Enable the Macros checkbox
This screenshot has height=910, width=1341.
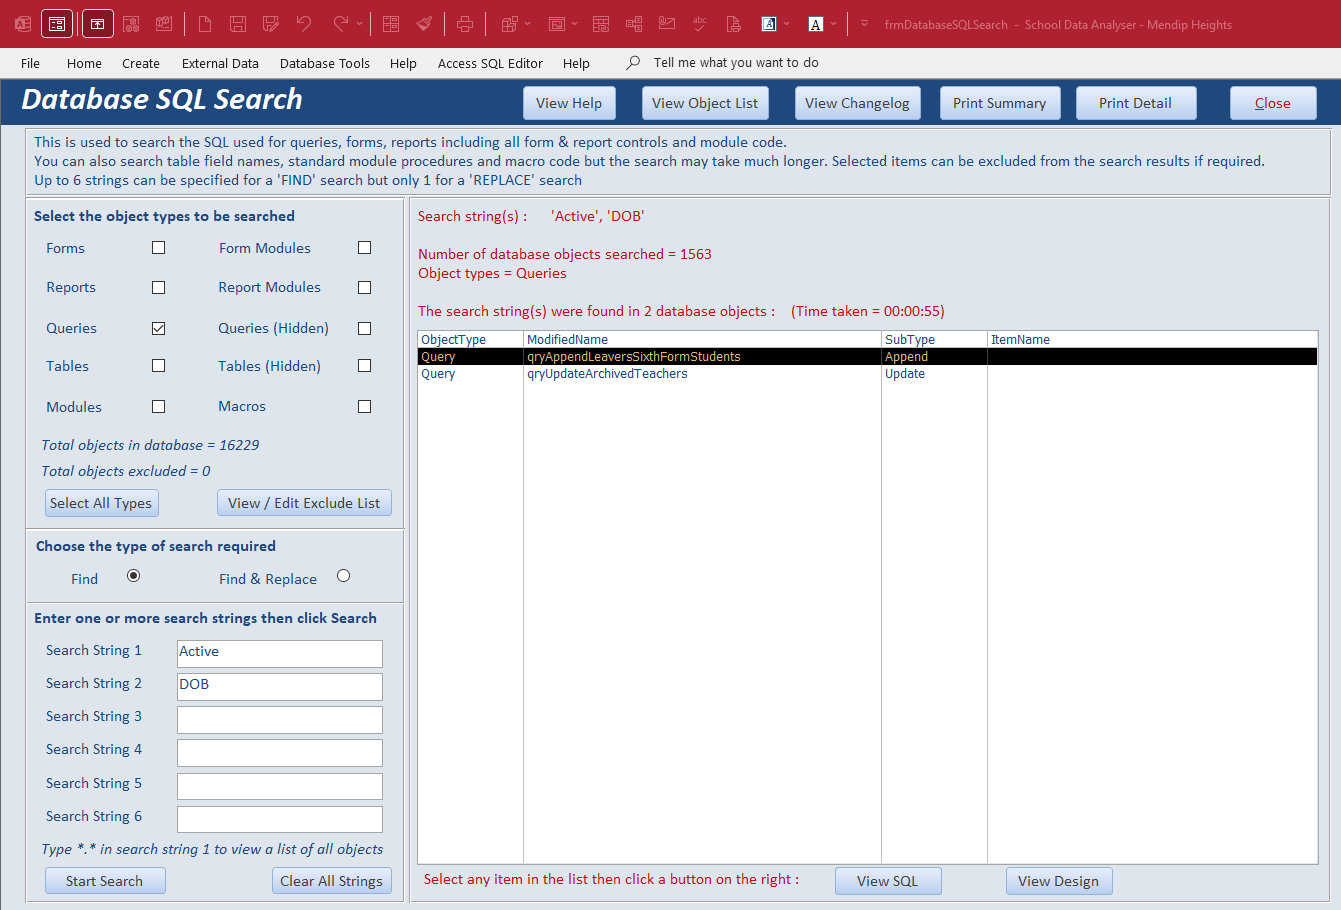364,406
